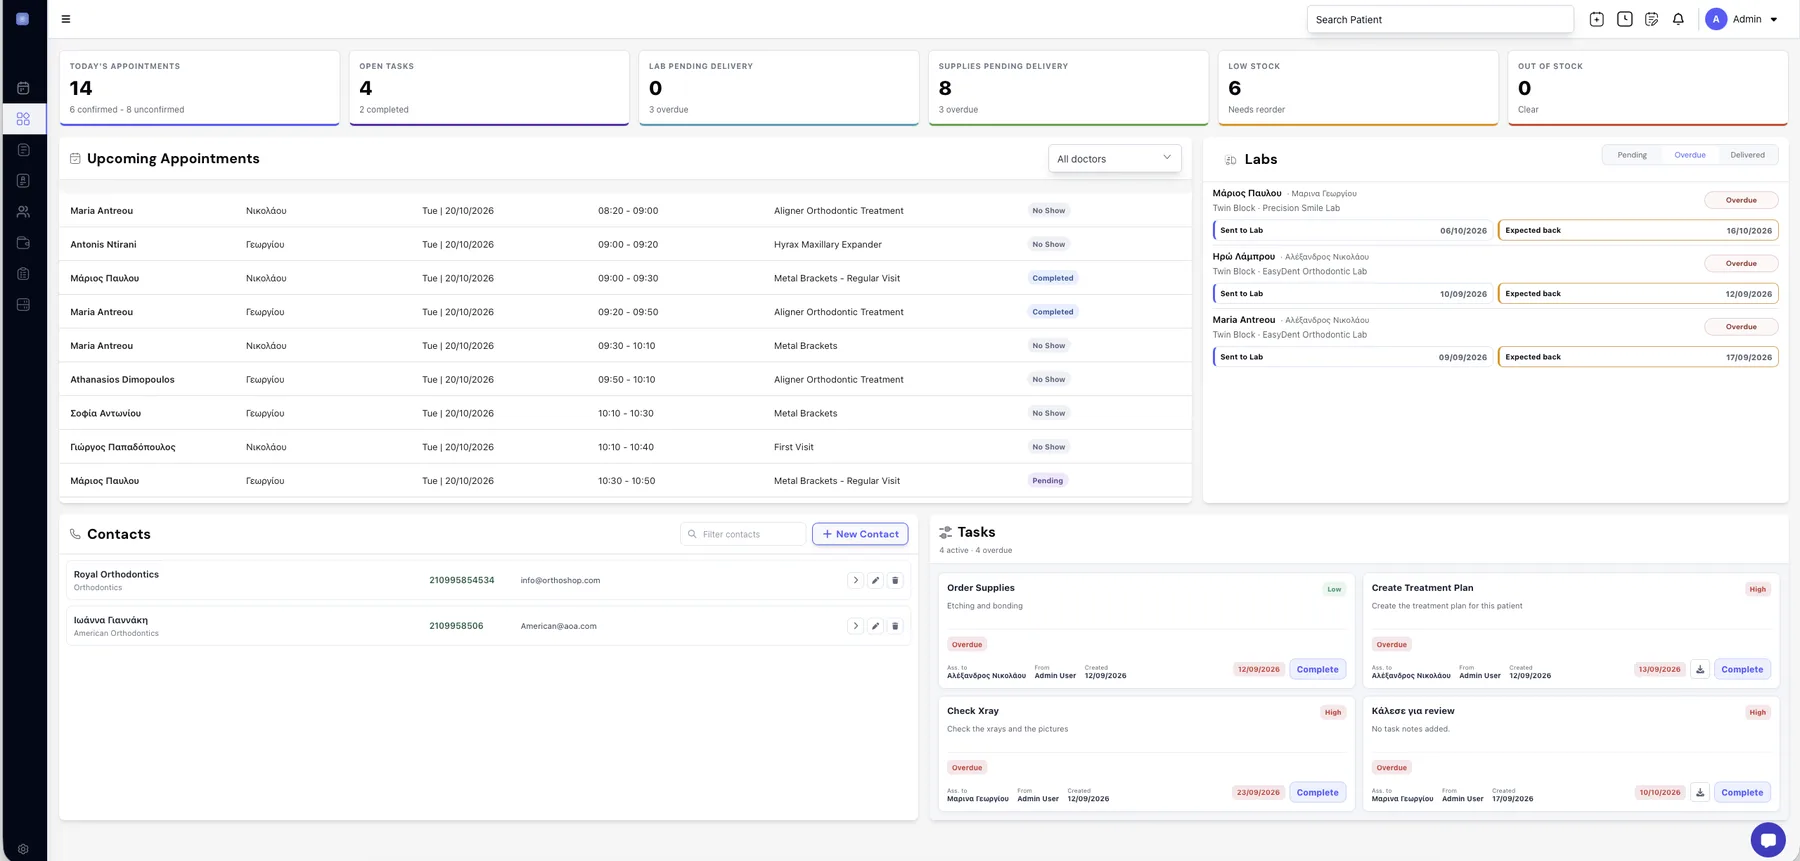Click the Filter contacts field
The width and height of the screenshot is (1800, 861).
click(x=743, y=534)
